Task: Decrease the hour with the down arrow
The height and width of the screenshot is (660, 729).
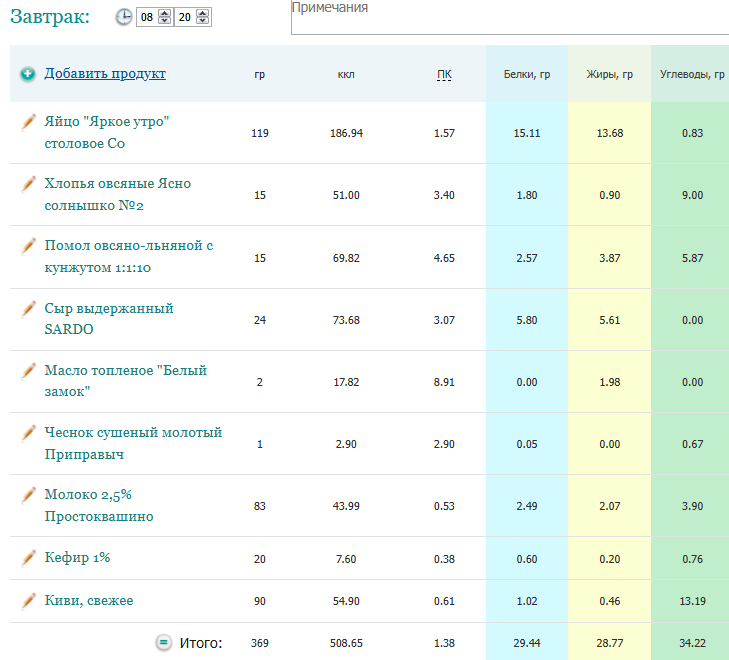Action: (x=165, y=21)
